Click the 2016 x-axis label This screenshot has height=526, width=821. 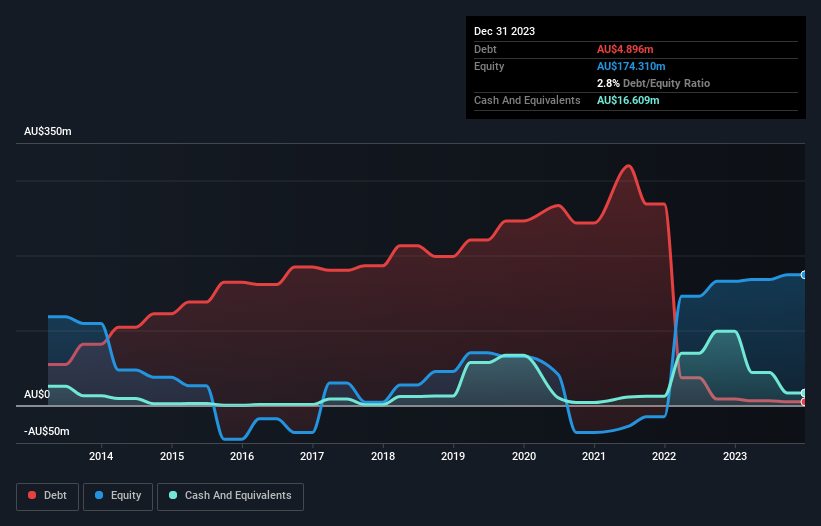click(x=242, y=456)
